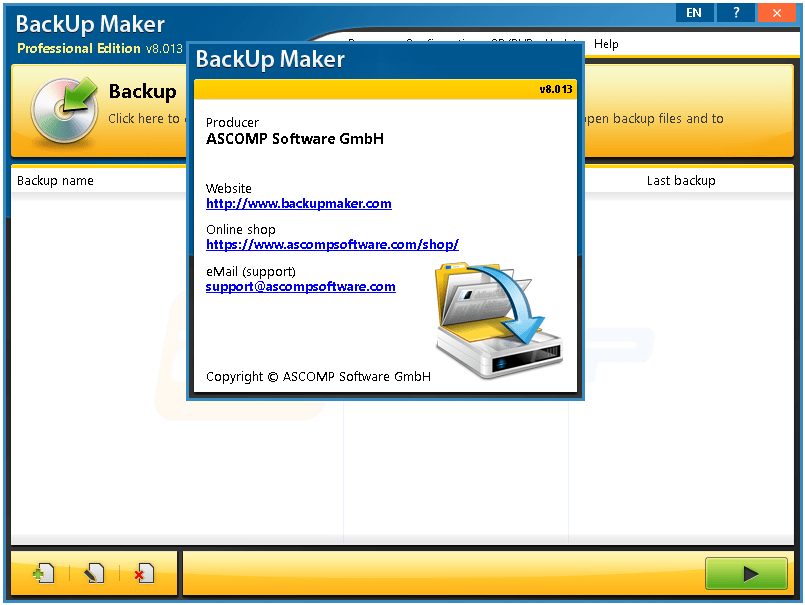Screen dimensions: 805x605
Task: Click the support email address link
Action: point(300,287)
